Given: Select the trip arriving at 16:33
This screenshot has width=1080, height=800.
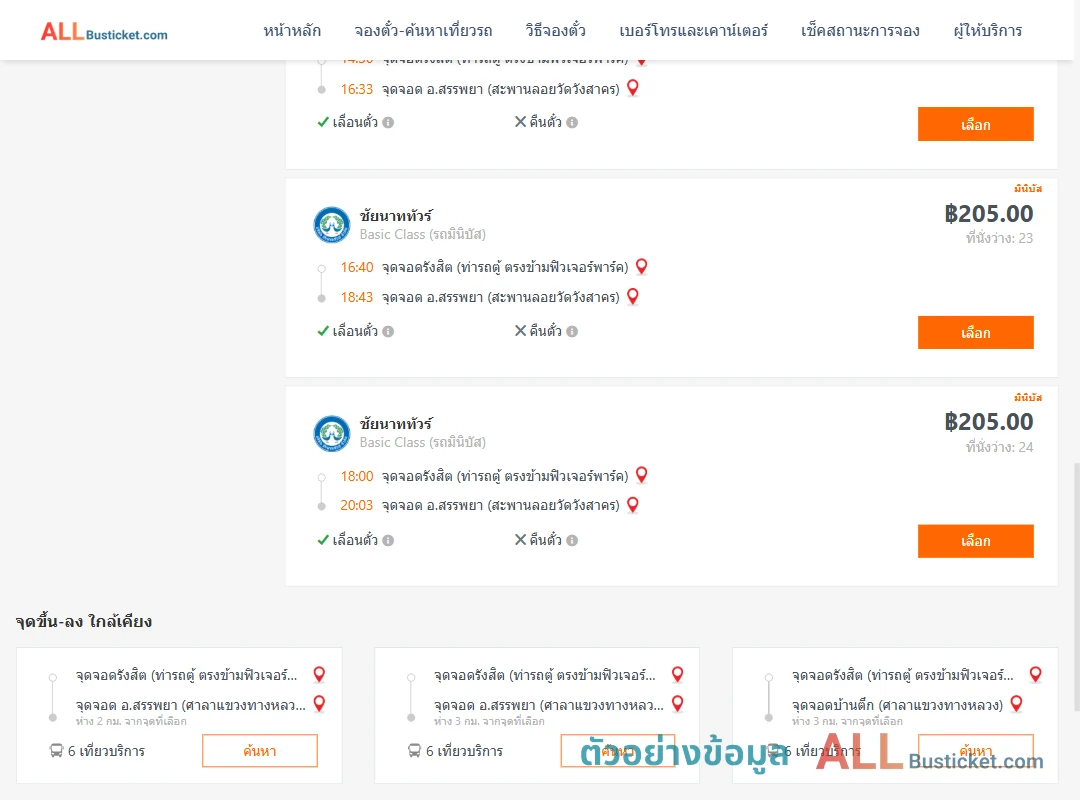Looking at the screenshot, I should tap(975, 124).
